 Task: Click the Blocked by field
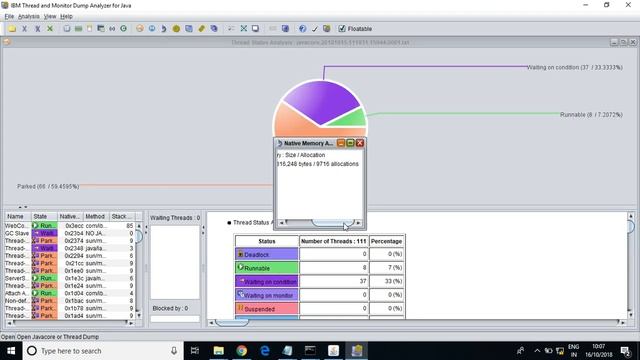[175, 319]
